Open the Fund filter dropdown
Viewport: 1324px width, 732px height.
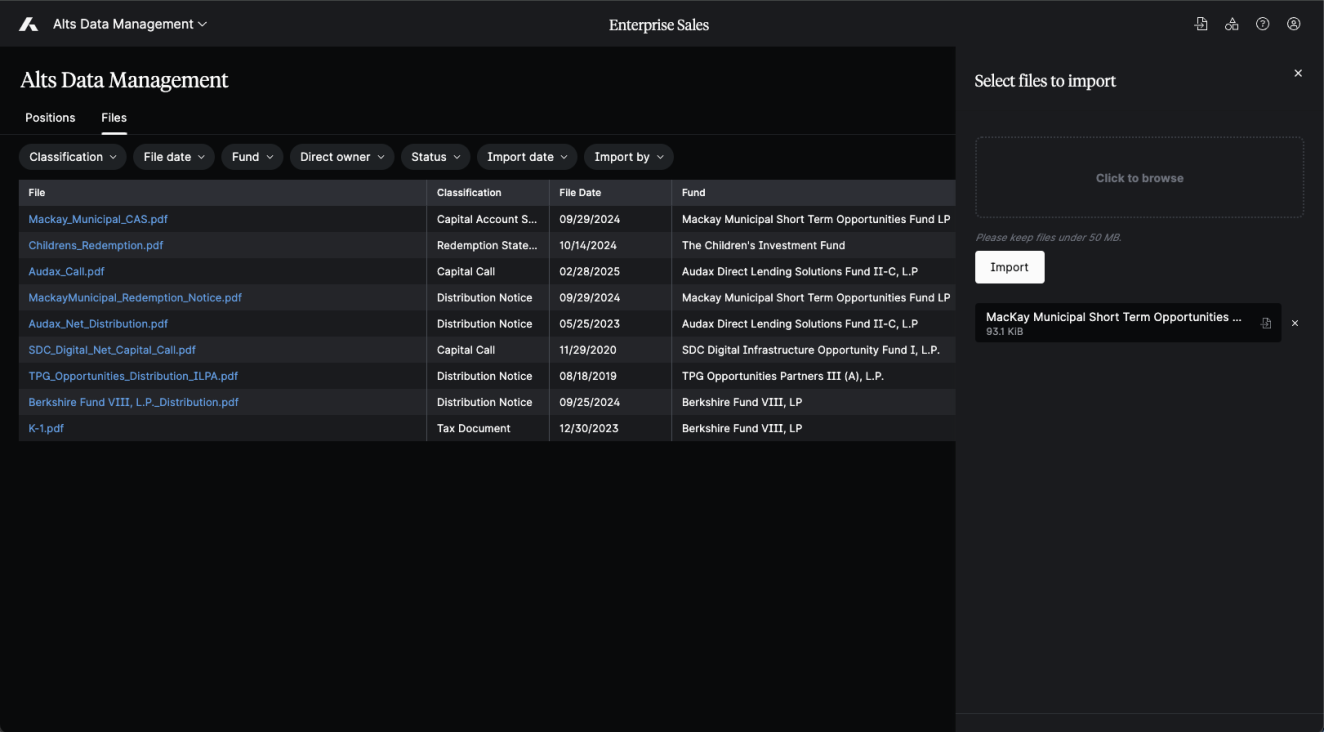pos(252,157)
